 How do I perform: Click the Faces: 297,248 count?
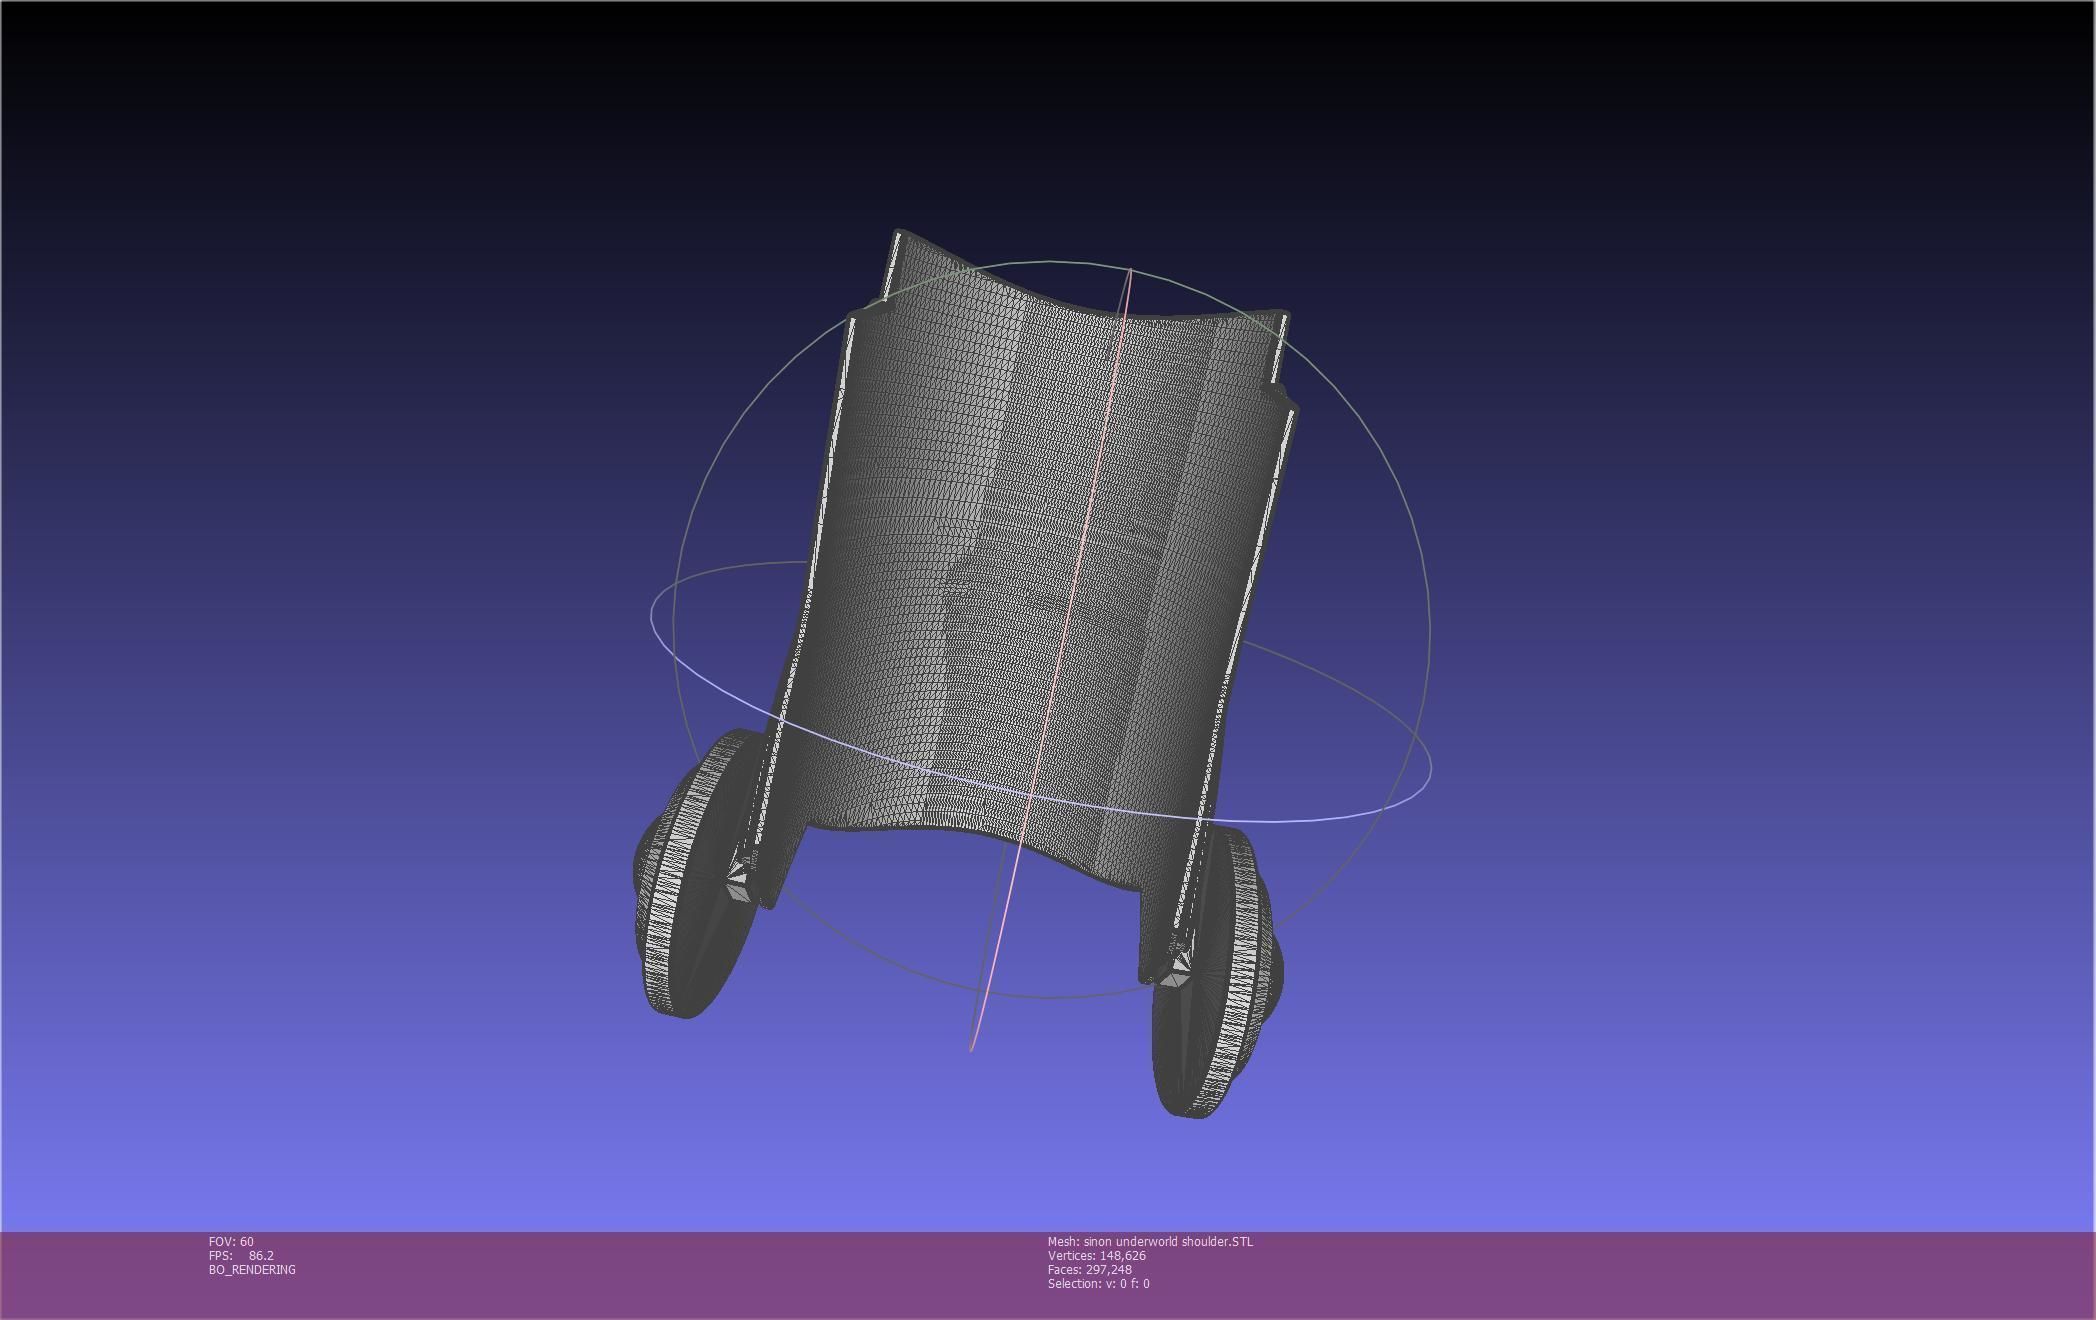1090,1269
